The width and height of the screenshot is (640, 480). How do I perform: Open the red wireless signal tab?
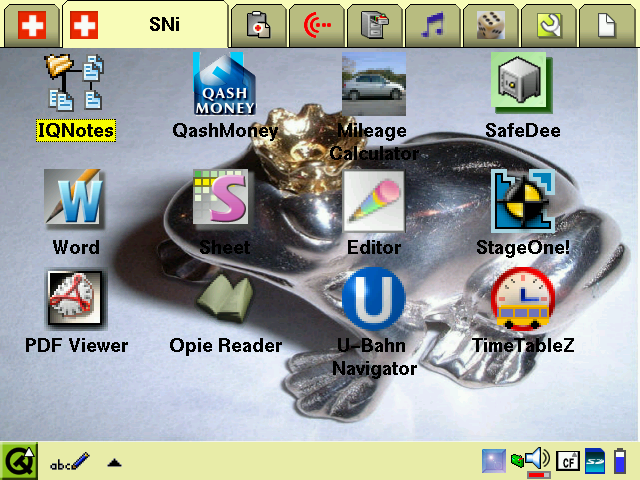point(317,25)
